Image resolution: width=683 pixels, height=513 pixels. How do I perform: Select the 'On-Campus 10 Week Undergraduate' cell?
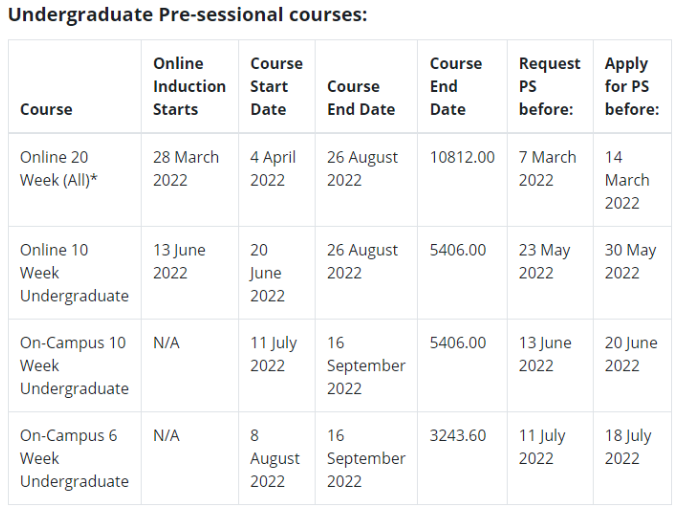point(74,365)
